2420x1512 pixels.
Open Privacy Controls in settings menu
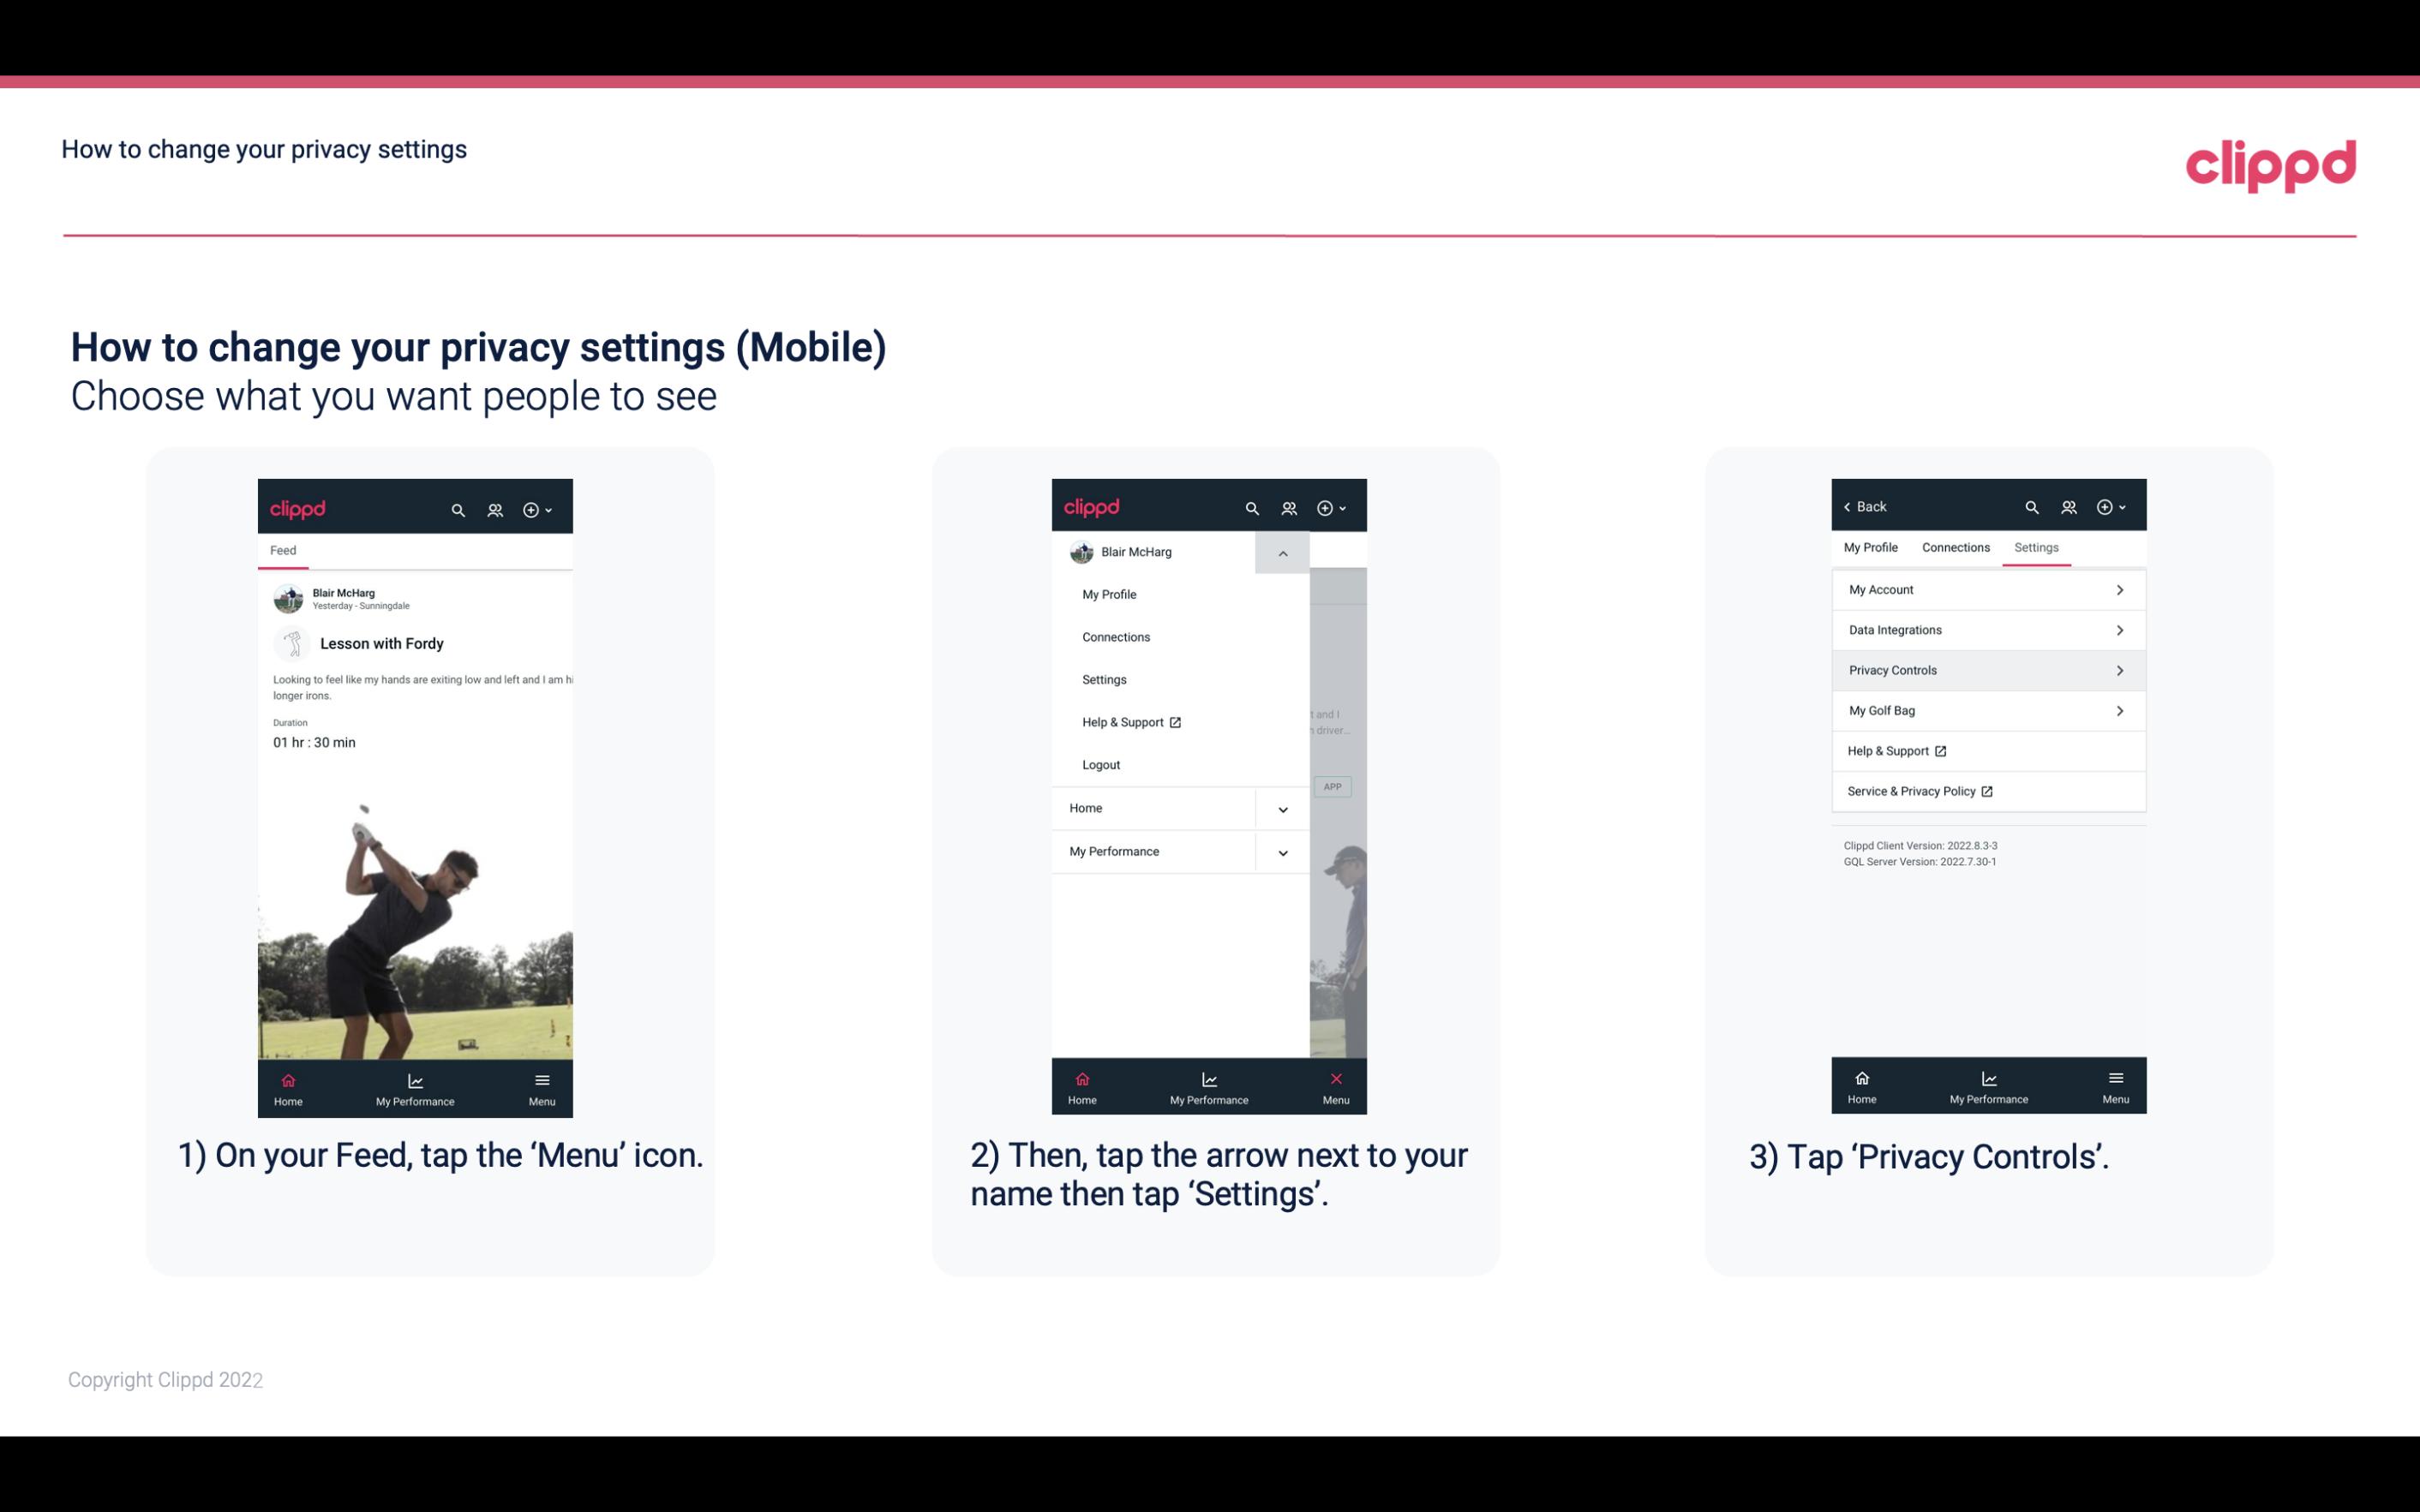pyautogui.click(x=1986, y=669)
